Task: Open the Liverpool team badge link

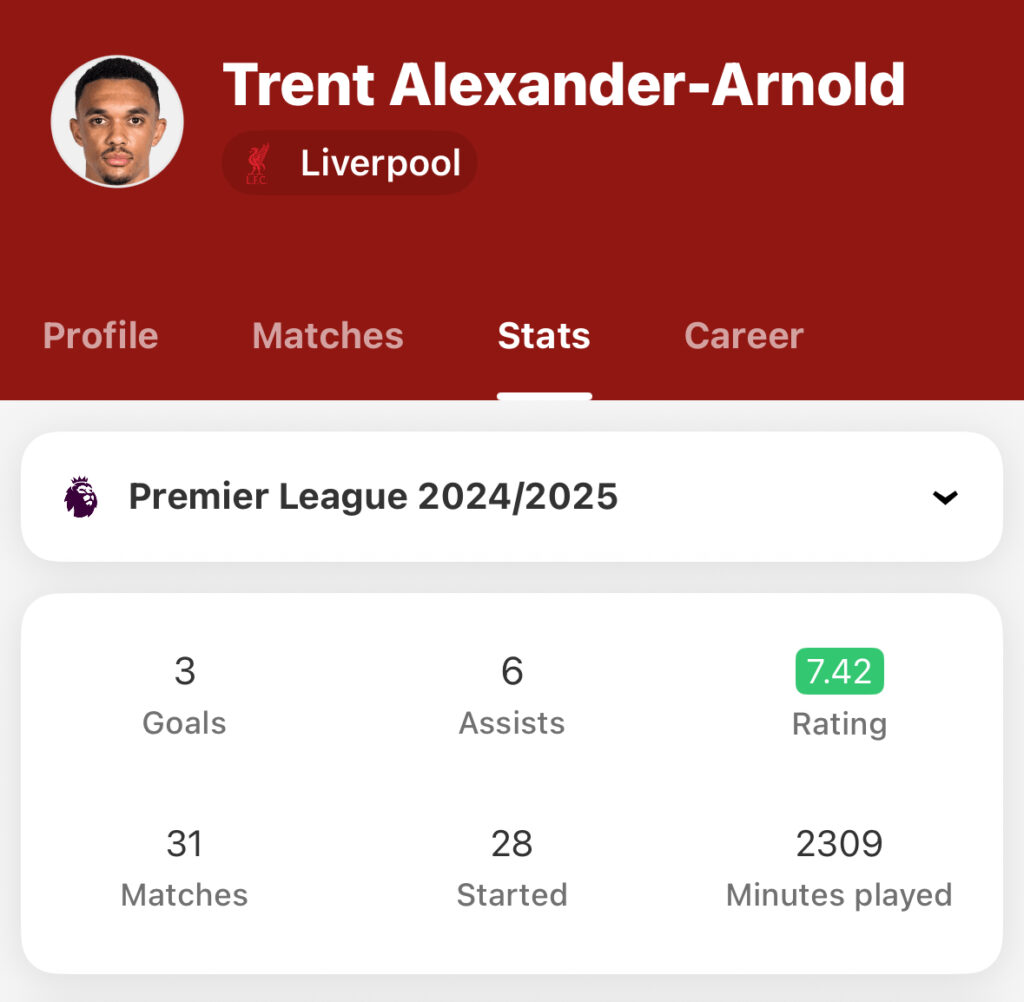Action: pyautogui.click(x=350, y=163)
